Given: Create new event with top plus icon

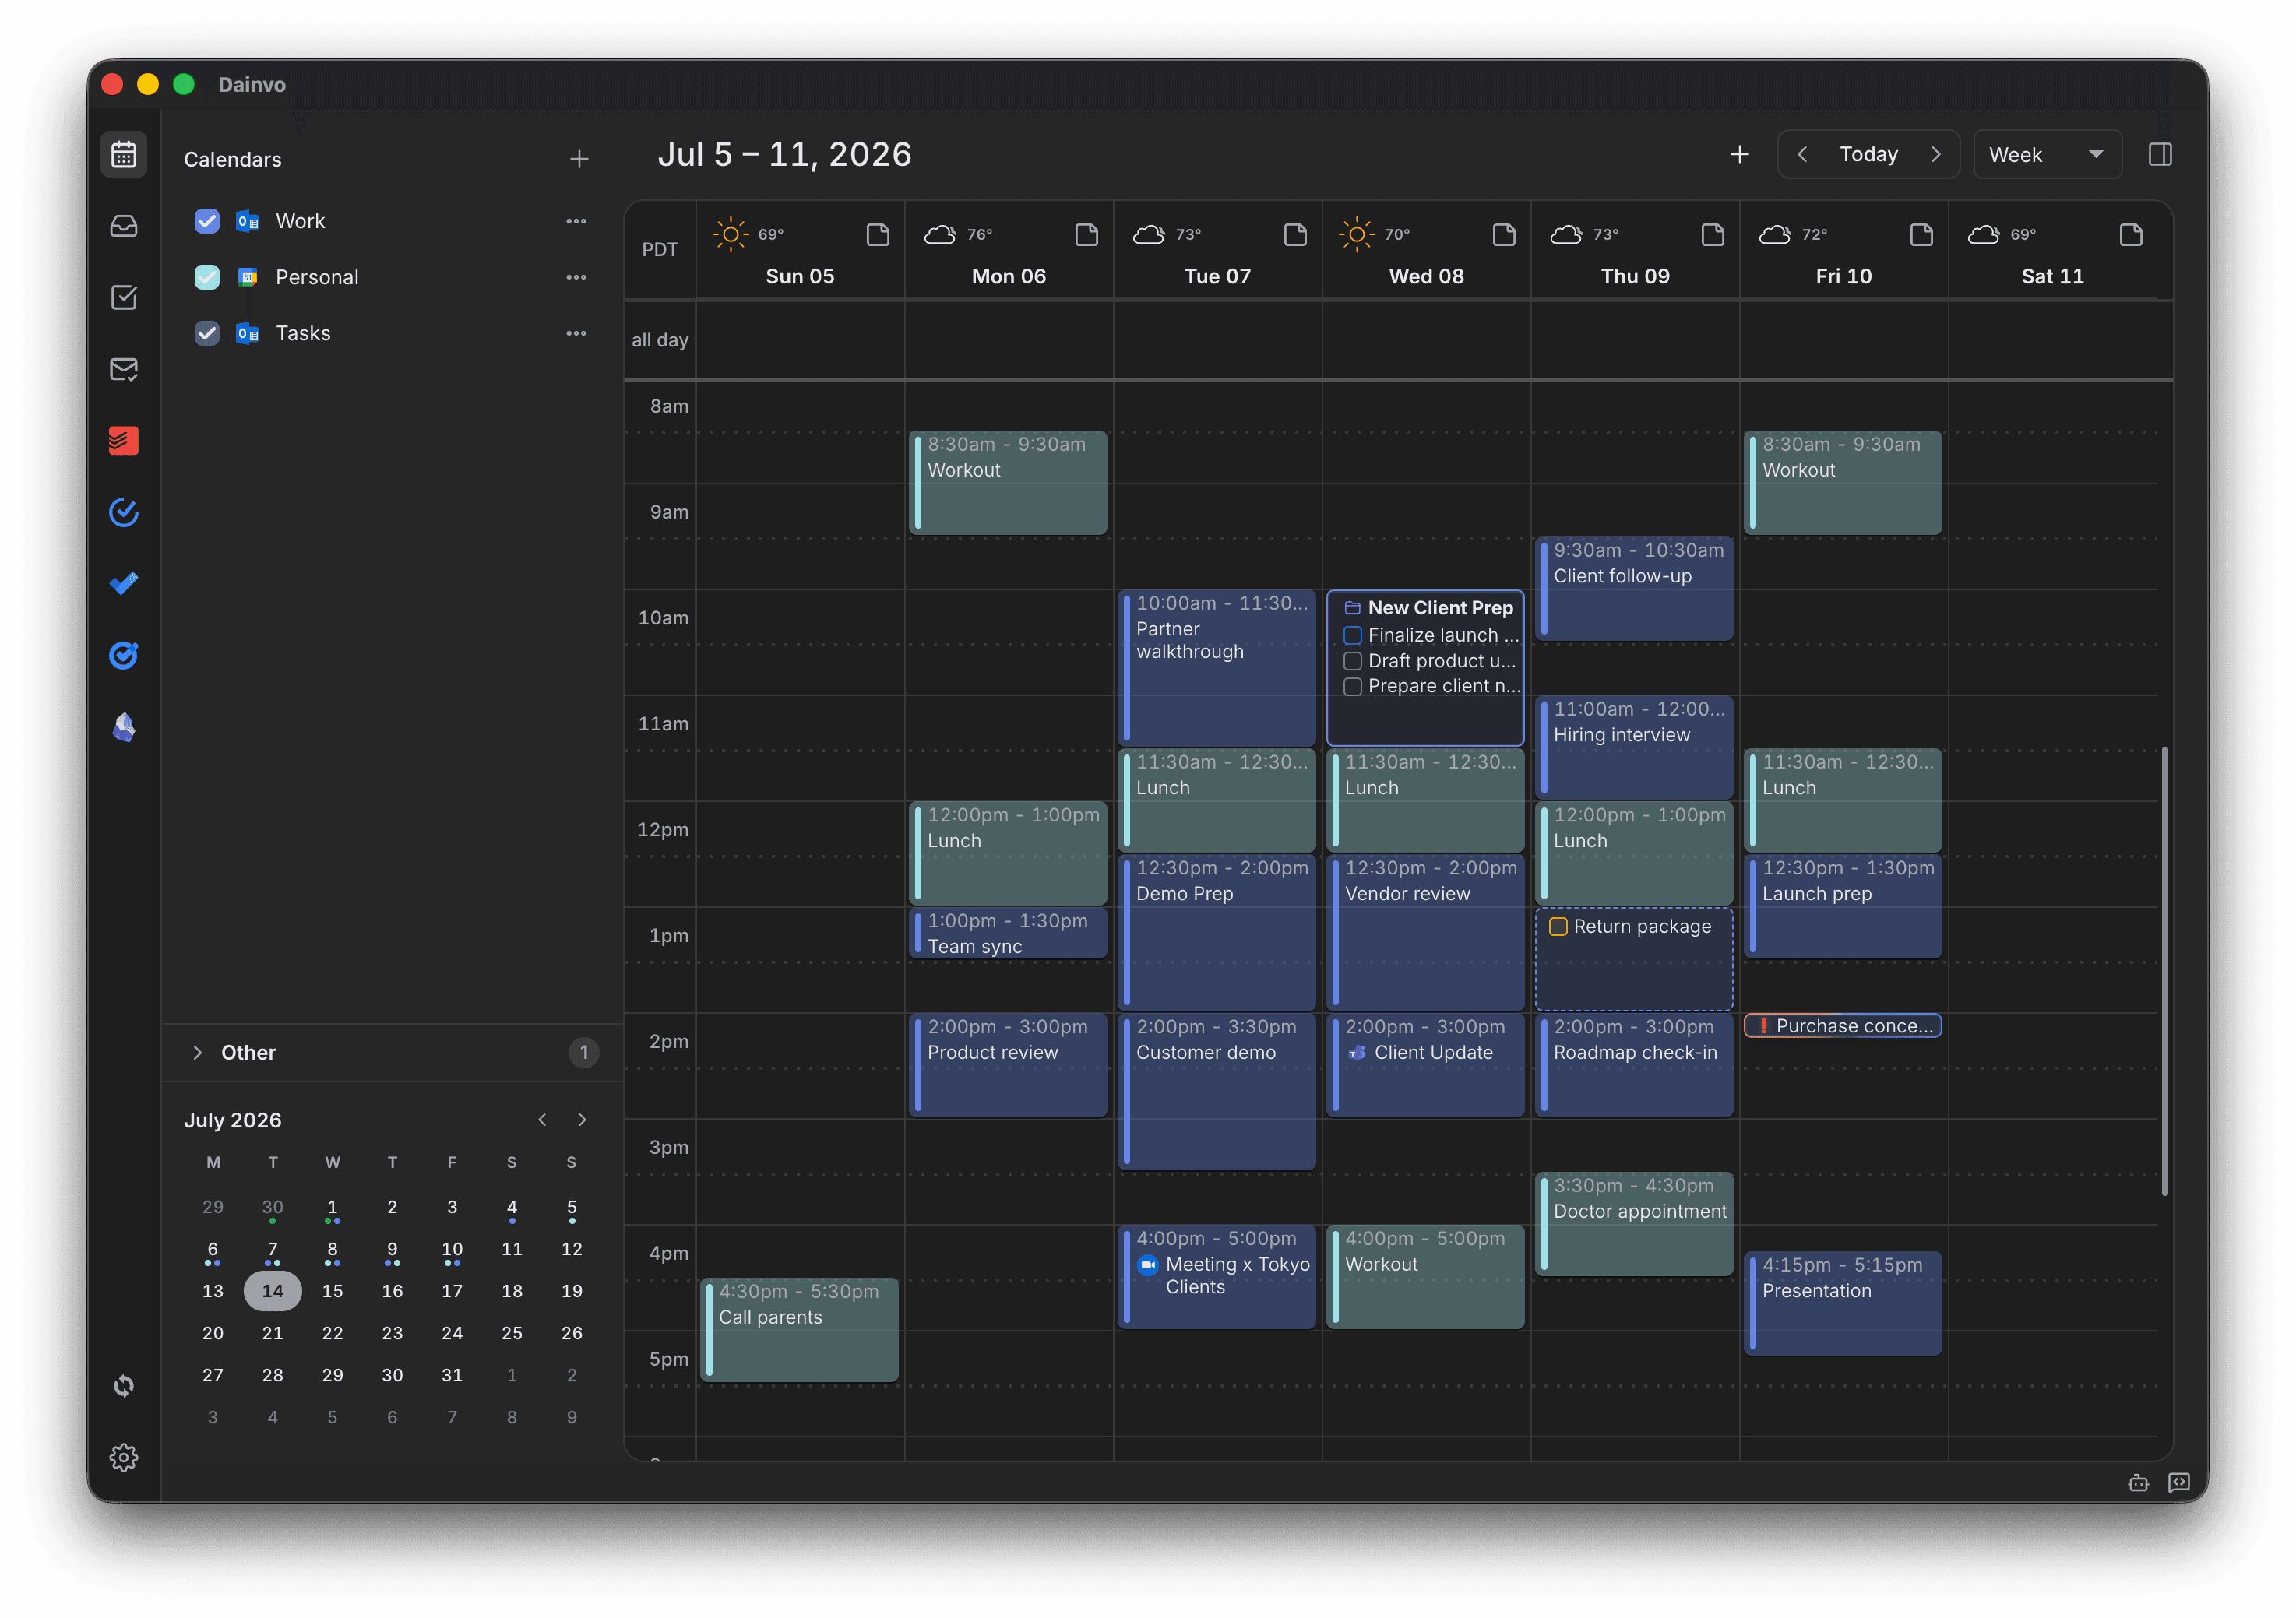Looking at the screenshot, I should pos(1739,154).
